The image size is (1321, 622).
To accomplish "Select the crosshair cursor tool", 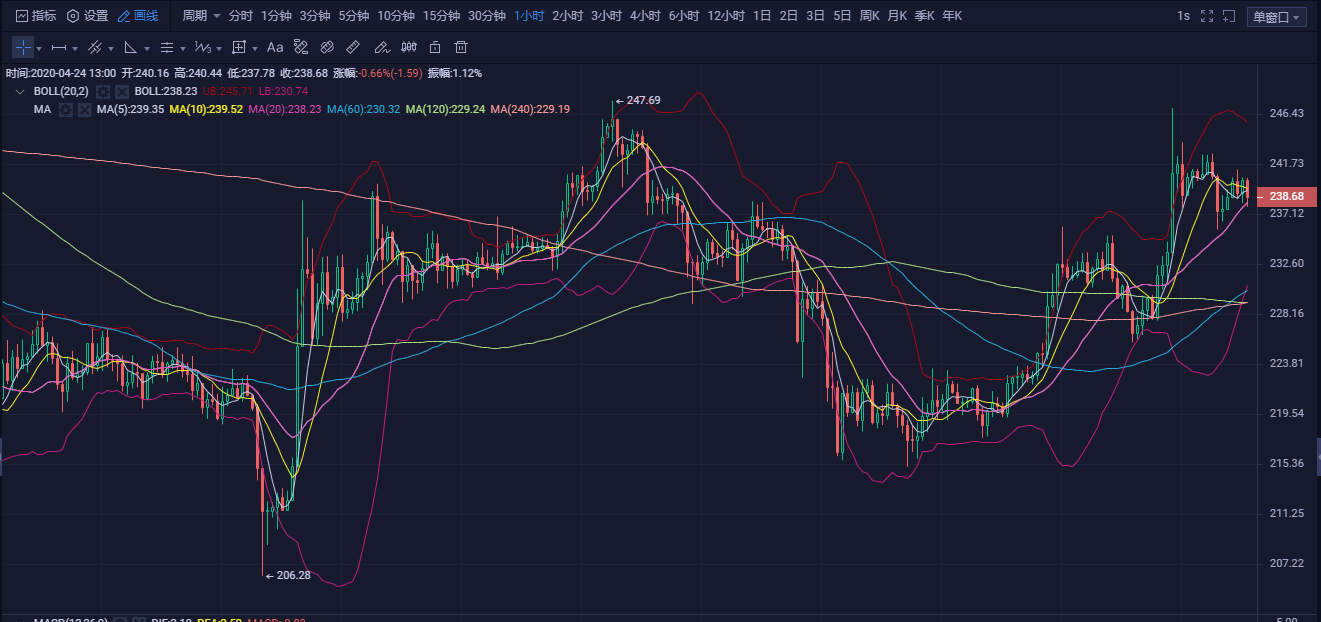I will (22, 47).
